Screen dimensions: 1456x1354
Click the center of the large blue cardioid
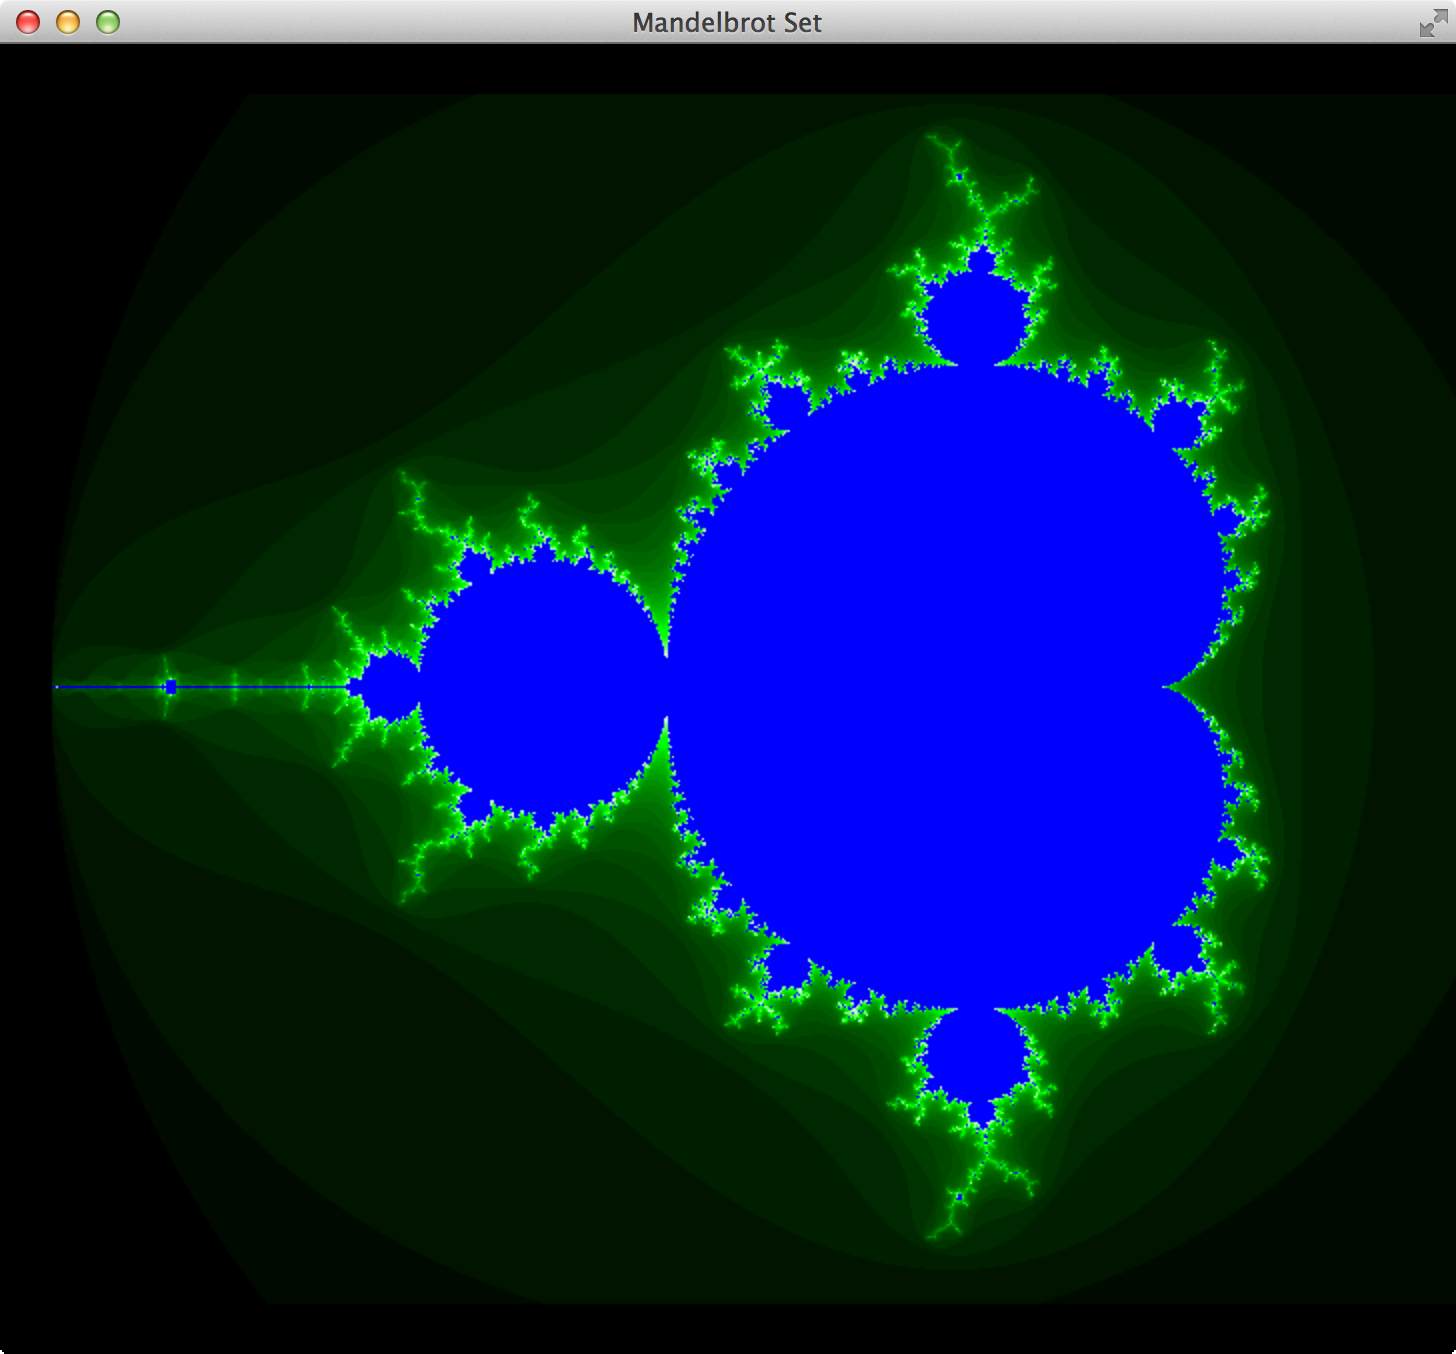950,688
